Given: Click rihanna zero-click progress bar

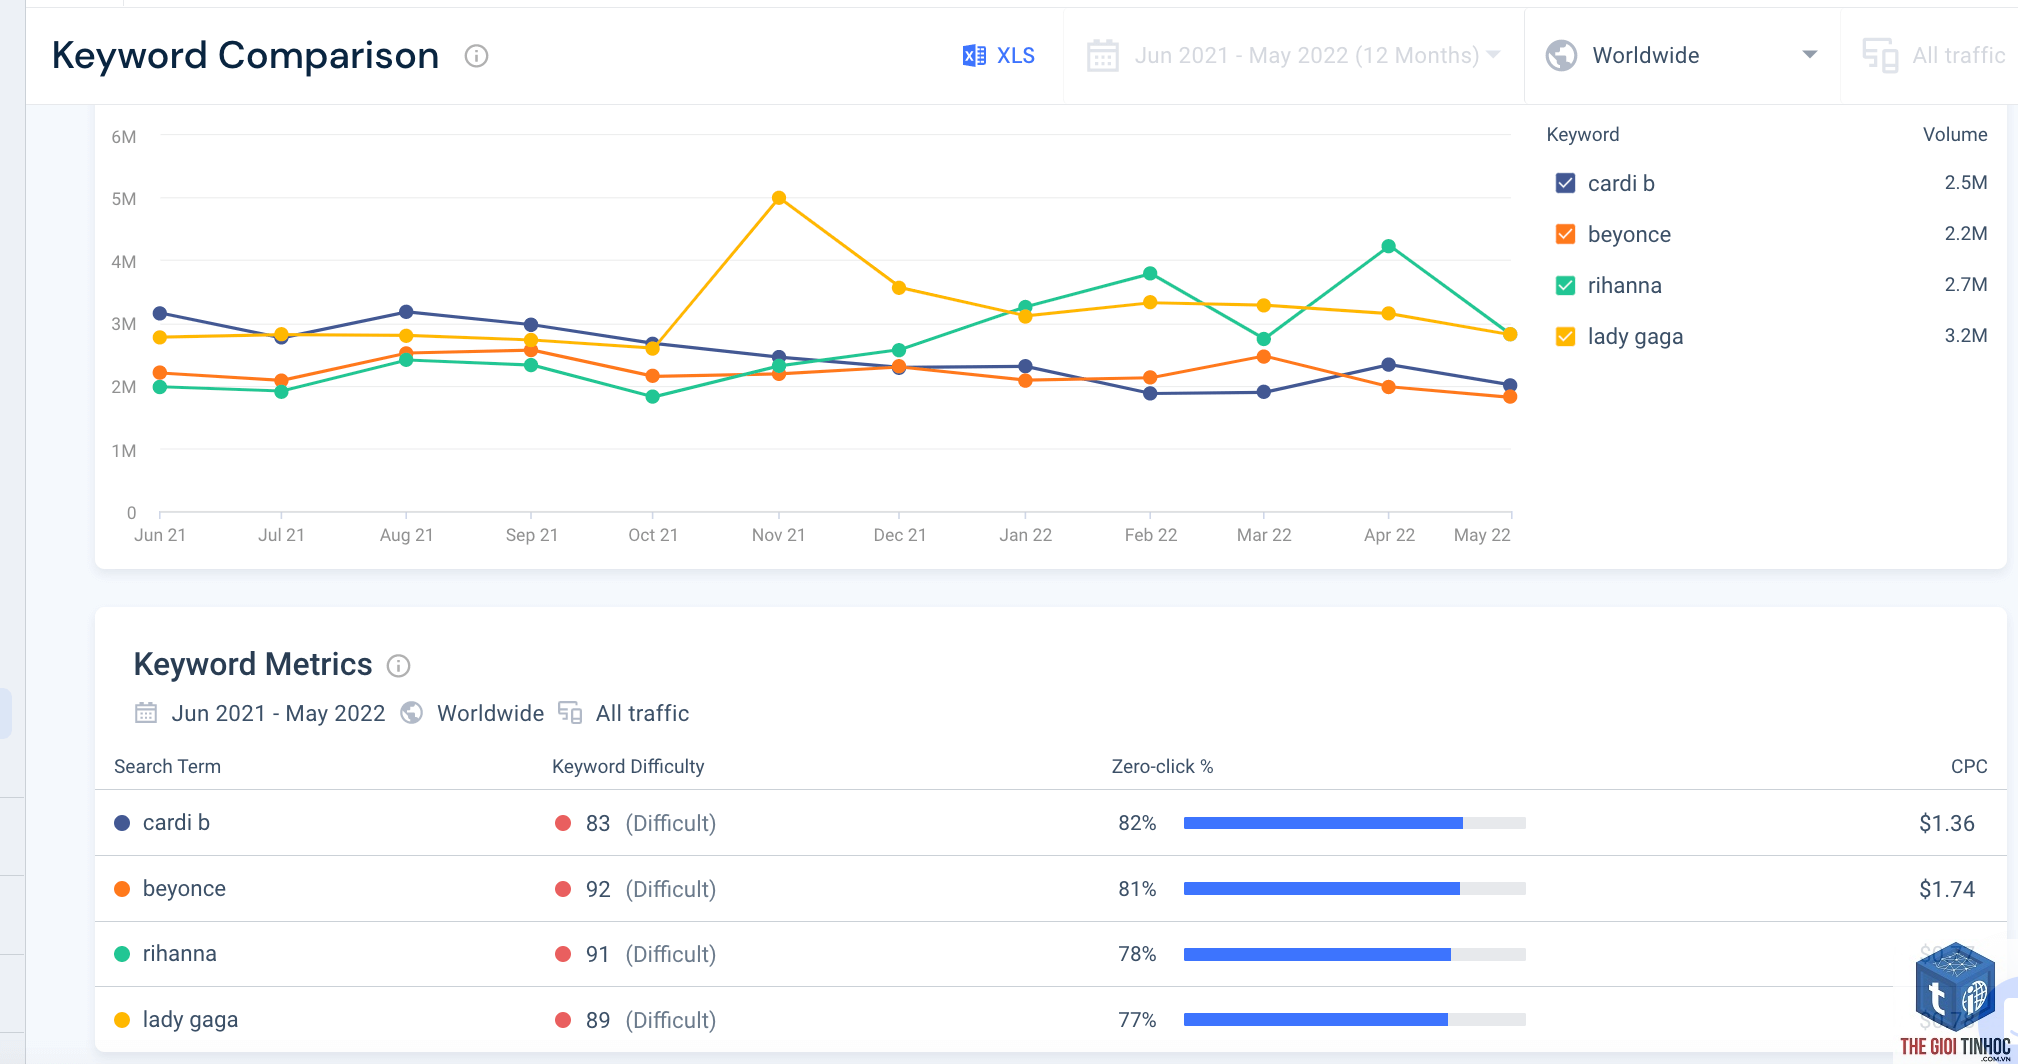Looking at the screenshot, I should click(1354, 954).
